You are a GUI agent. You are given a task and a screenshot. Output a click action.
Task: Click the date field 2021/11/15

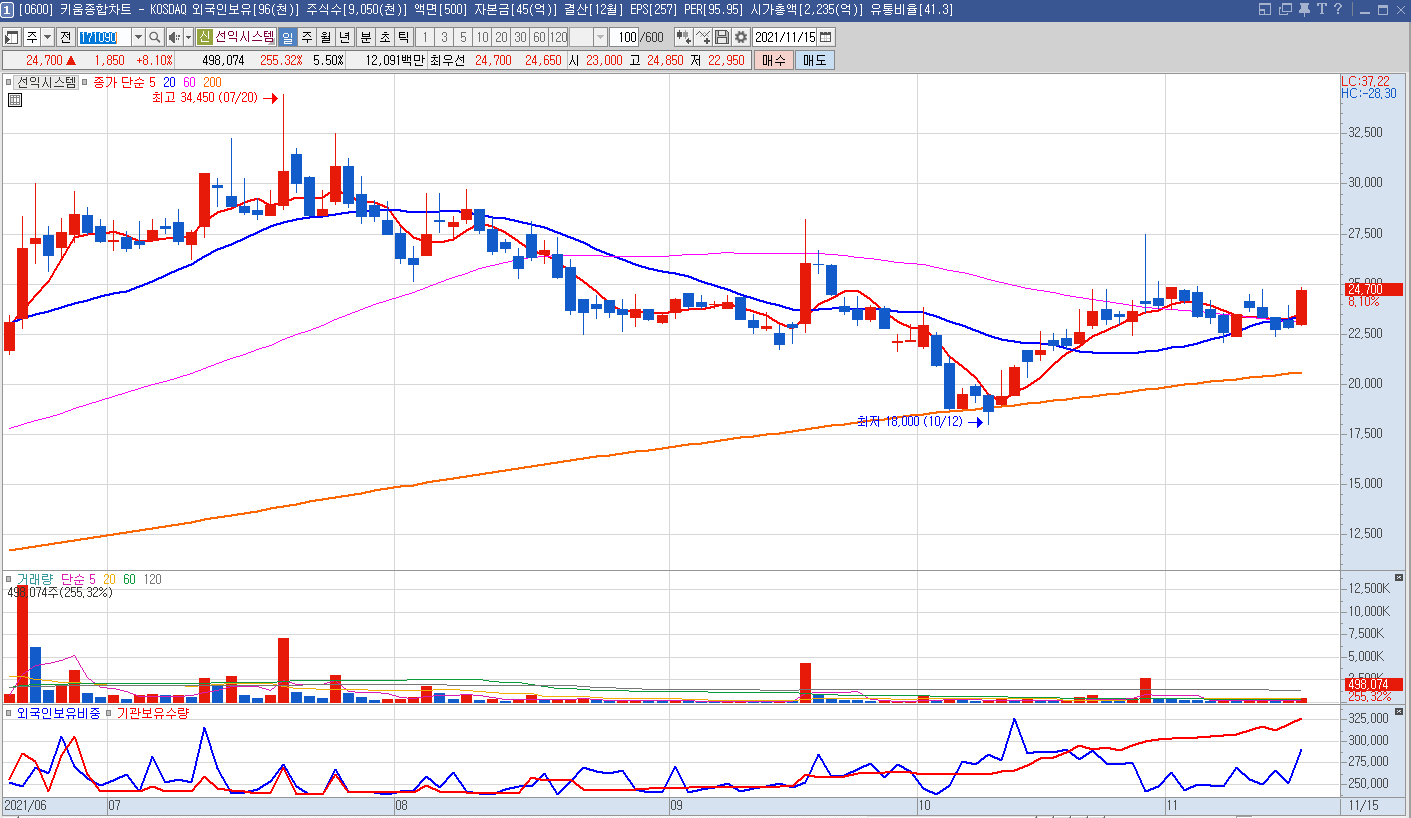pos(785,37)
